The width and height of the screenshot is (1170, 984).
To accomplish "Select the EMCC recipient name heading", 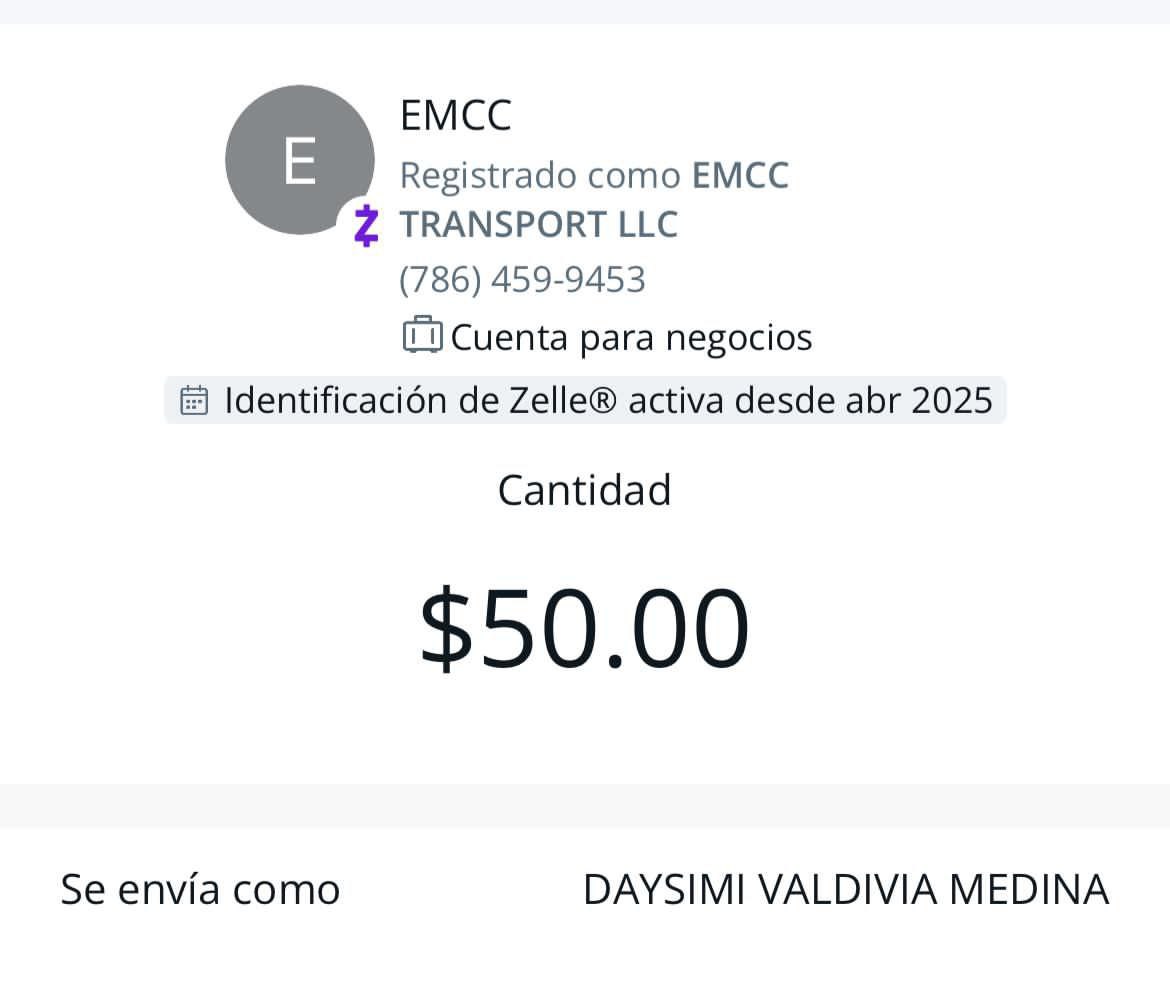I will click(x=455, y=115).
